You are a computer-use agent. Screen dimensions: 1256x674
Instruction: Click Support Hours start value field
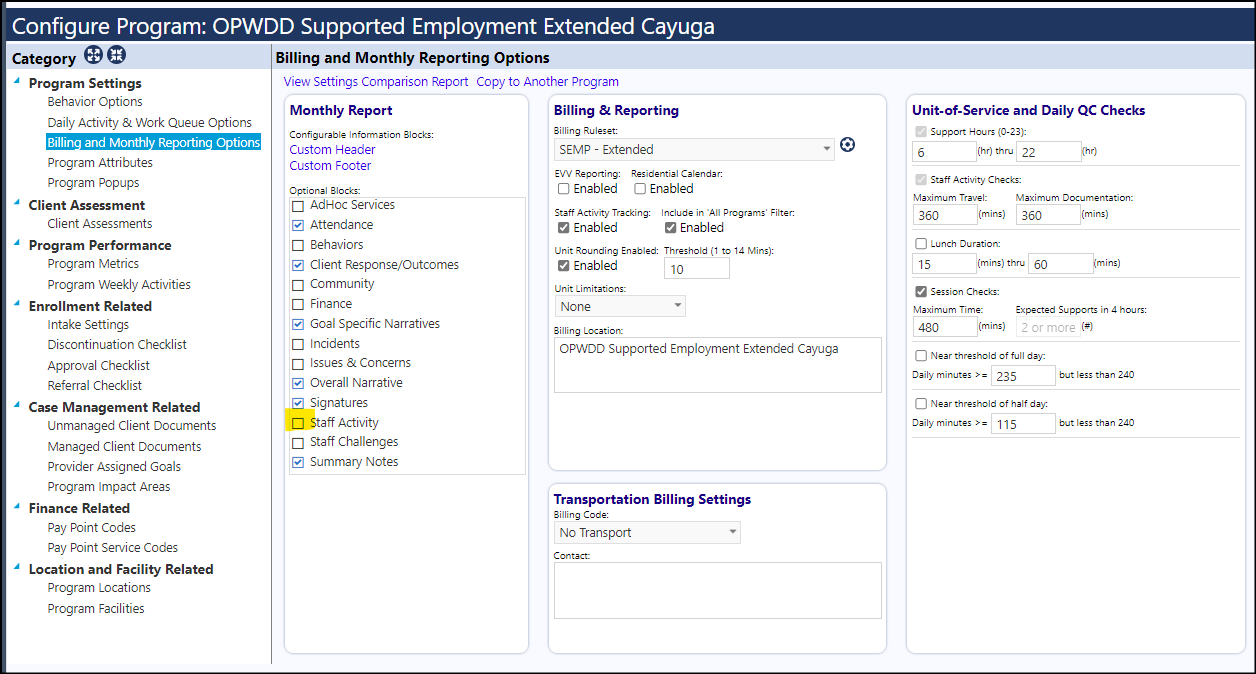pyautogui.click(x=945, y=151)
